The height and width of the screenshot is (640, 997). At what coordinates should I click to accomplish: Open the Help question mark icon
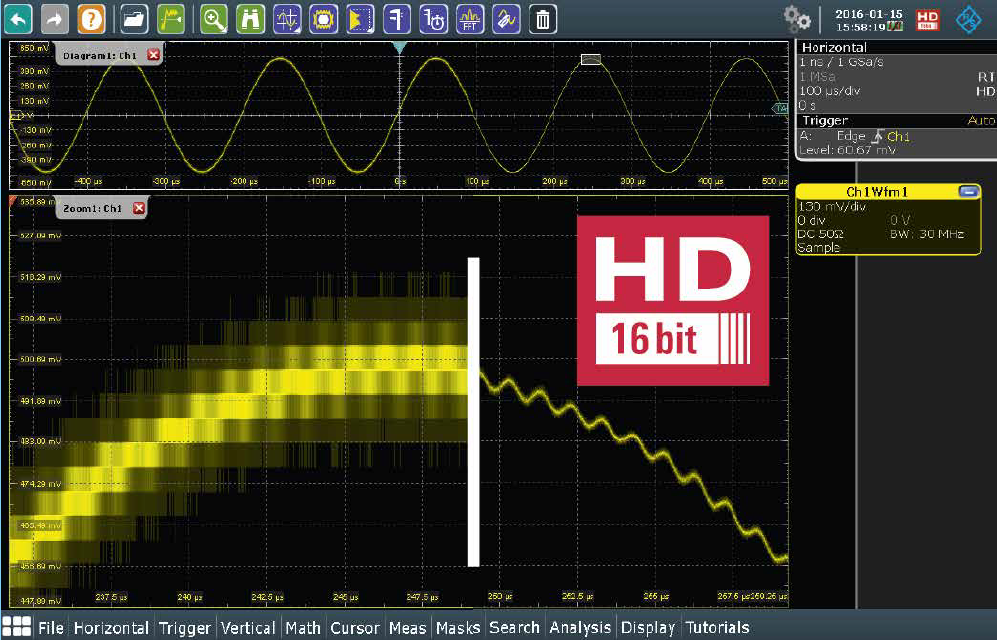pyautogui.click(x=91, y=18)
